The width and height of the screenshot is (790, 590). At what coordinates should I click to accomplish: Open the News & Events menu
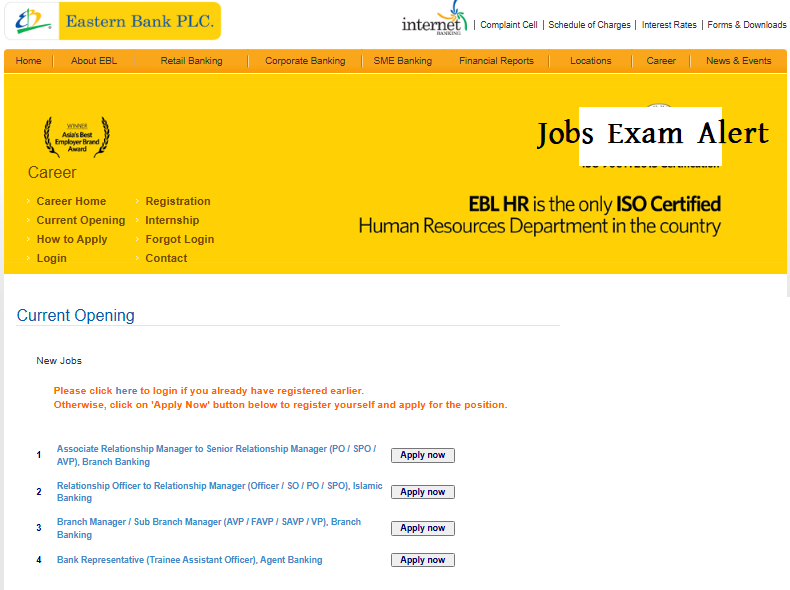(739, 61)
